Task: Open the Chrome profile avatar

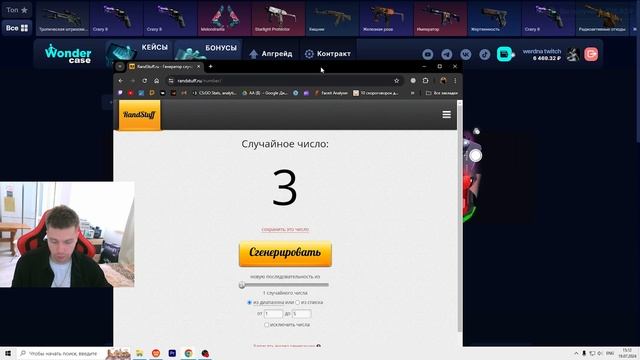Action: click(x=443, y=81)
